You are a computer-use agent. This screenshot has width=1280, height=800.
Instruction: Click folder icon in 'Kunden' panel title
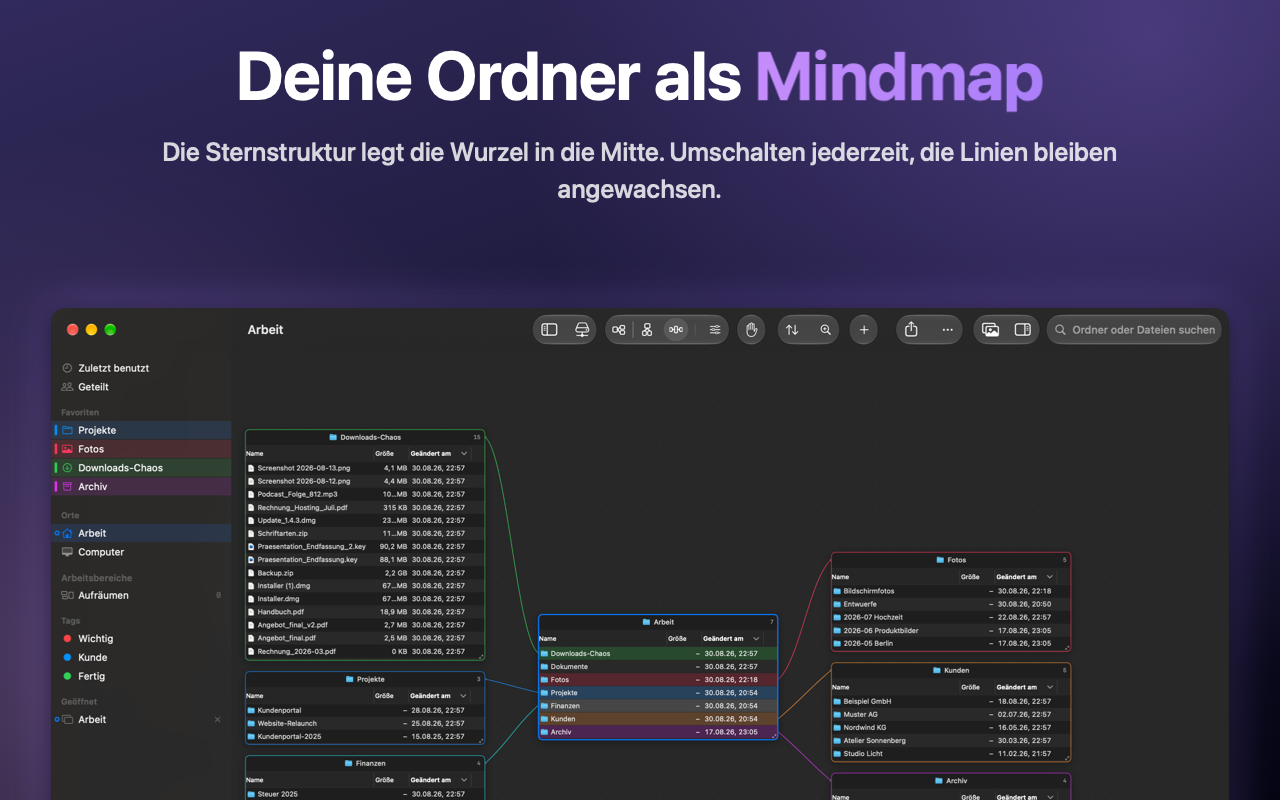pyautogui.click(x=937, y=670)
